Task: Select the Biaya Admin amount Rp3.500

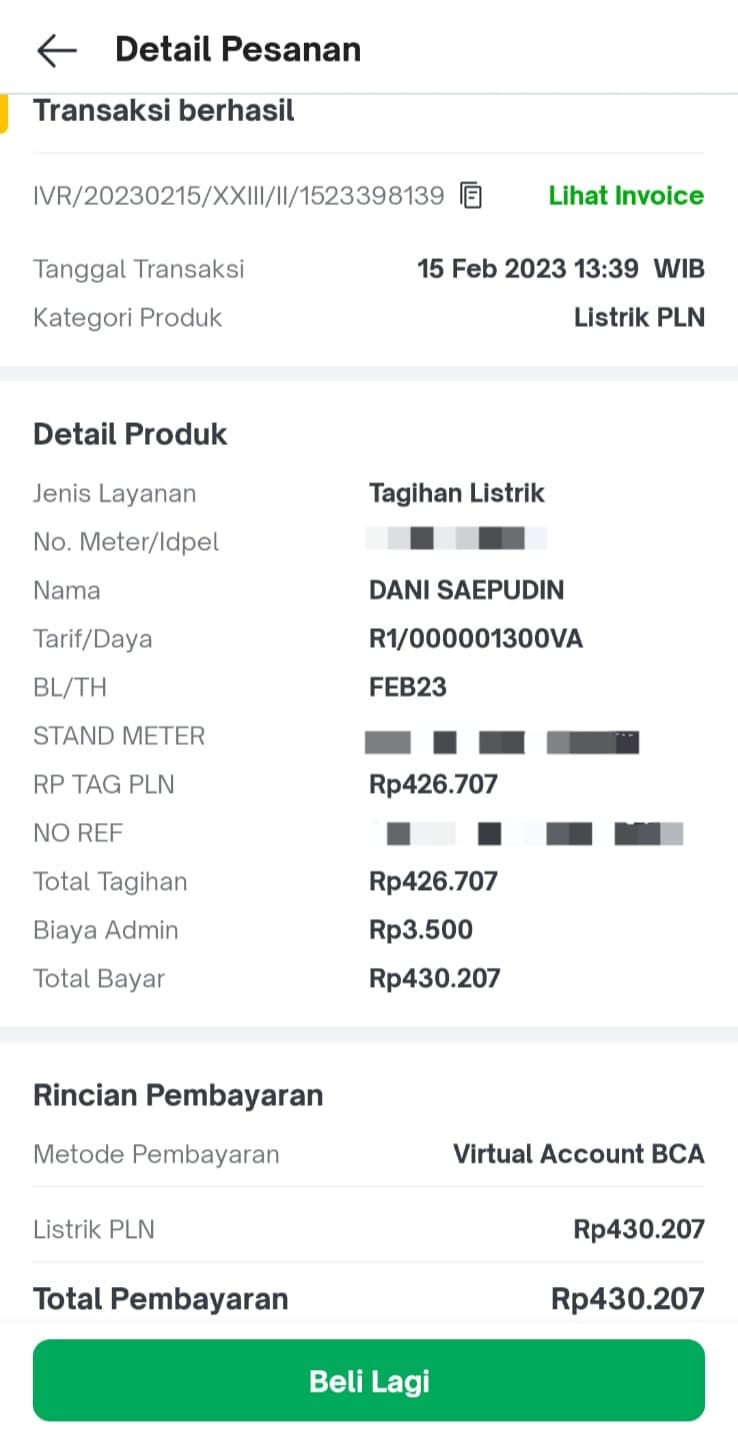Action: (x=421, y=930)
